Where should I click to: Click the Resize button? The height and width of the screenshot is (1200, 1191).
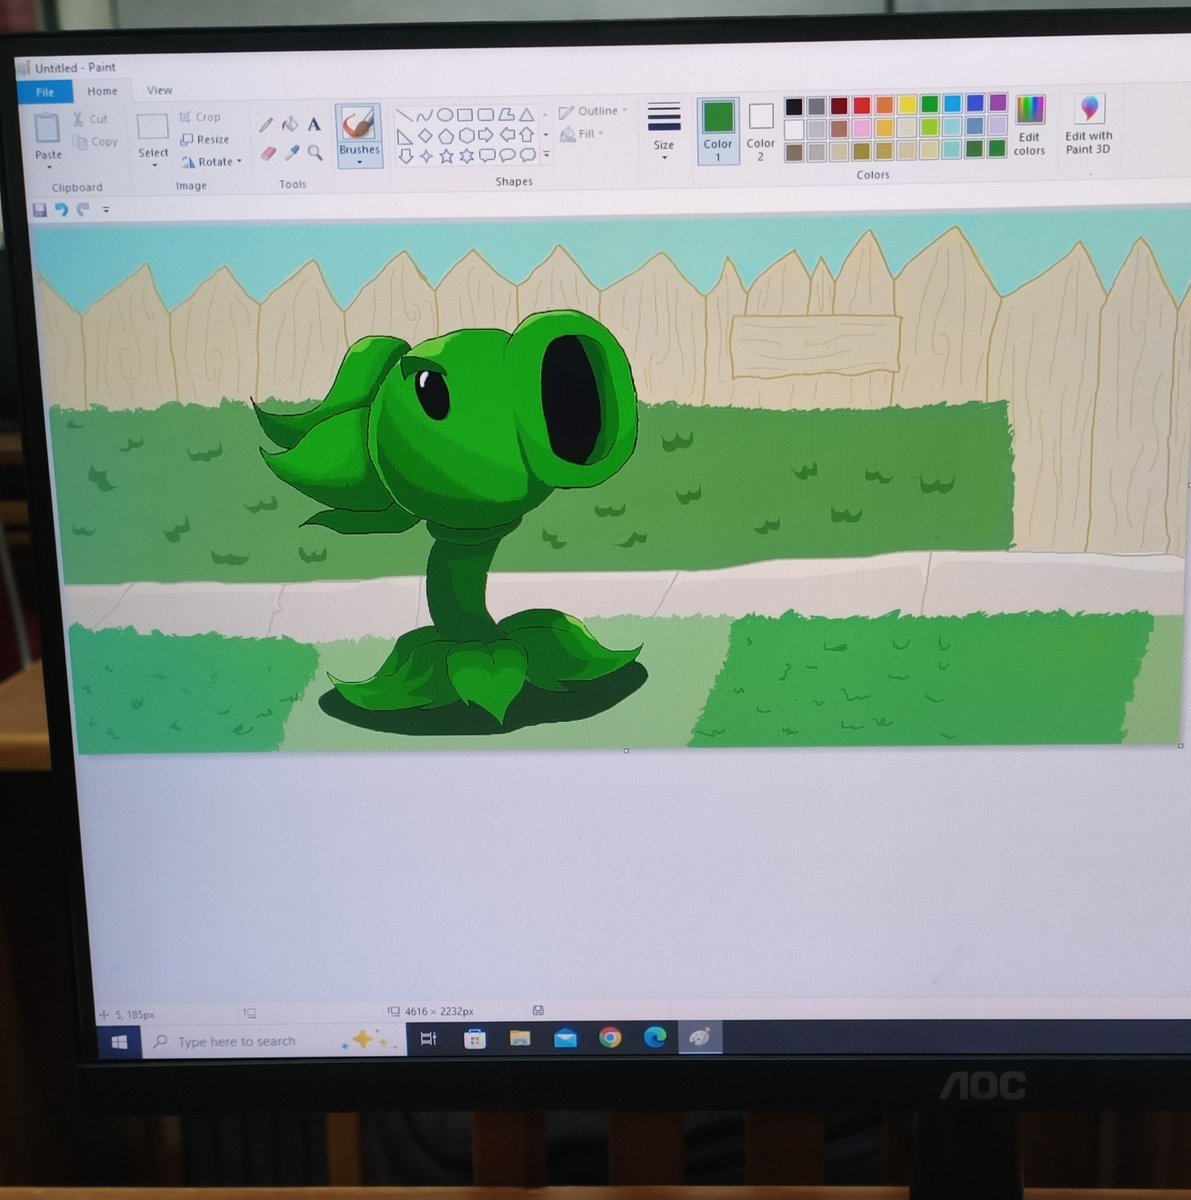click(x=205, y=140)
